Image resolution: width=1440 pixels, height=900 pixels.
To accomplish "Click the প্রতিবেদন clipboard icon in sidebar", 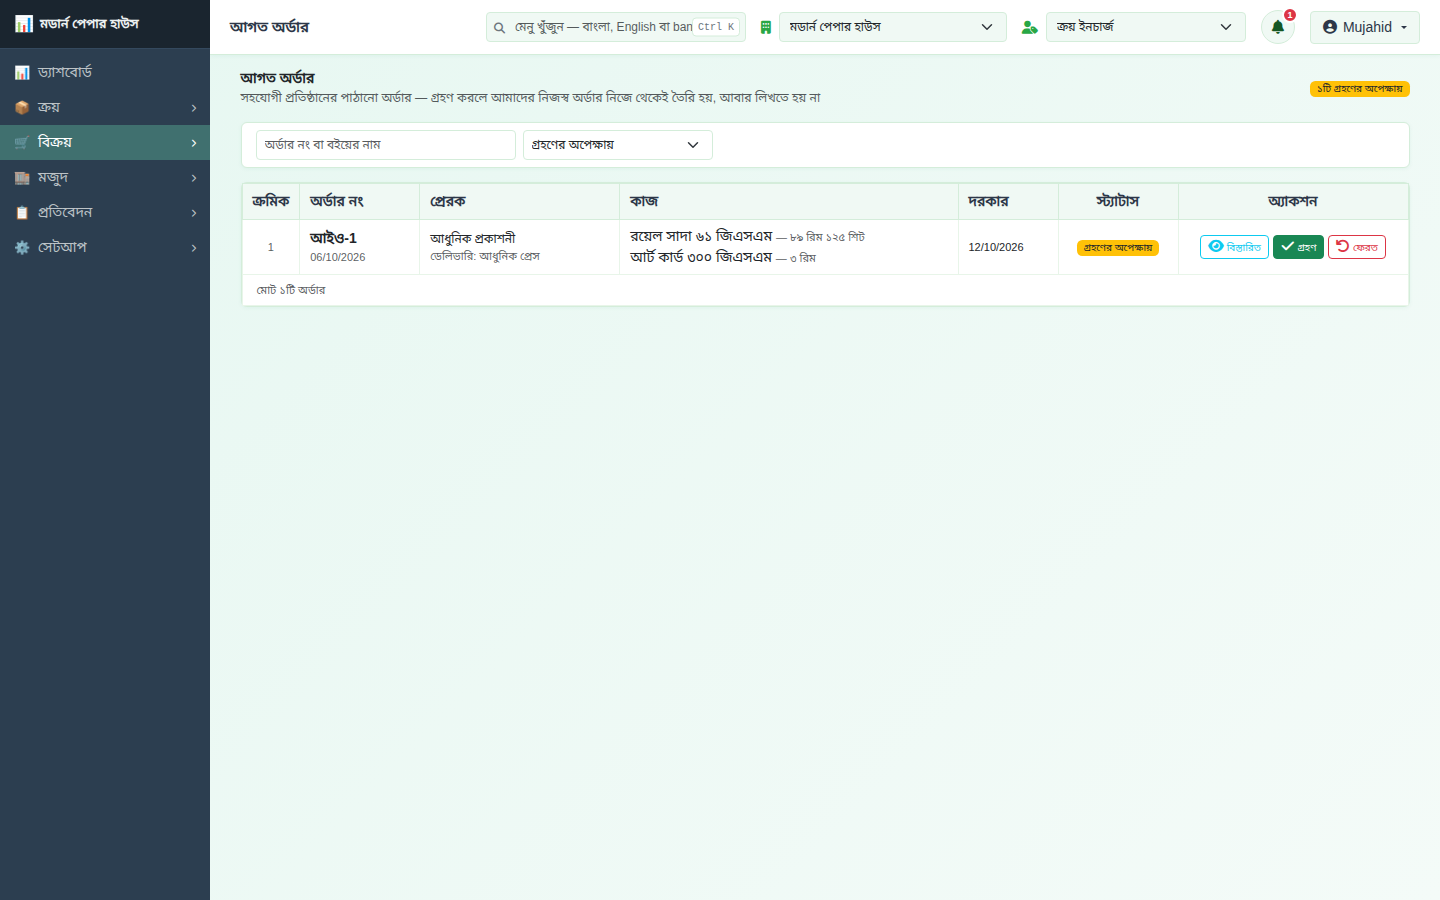I will coord(22,212).
